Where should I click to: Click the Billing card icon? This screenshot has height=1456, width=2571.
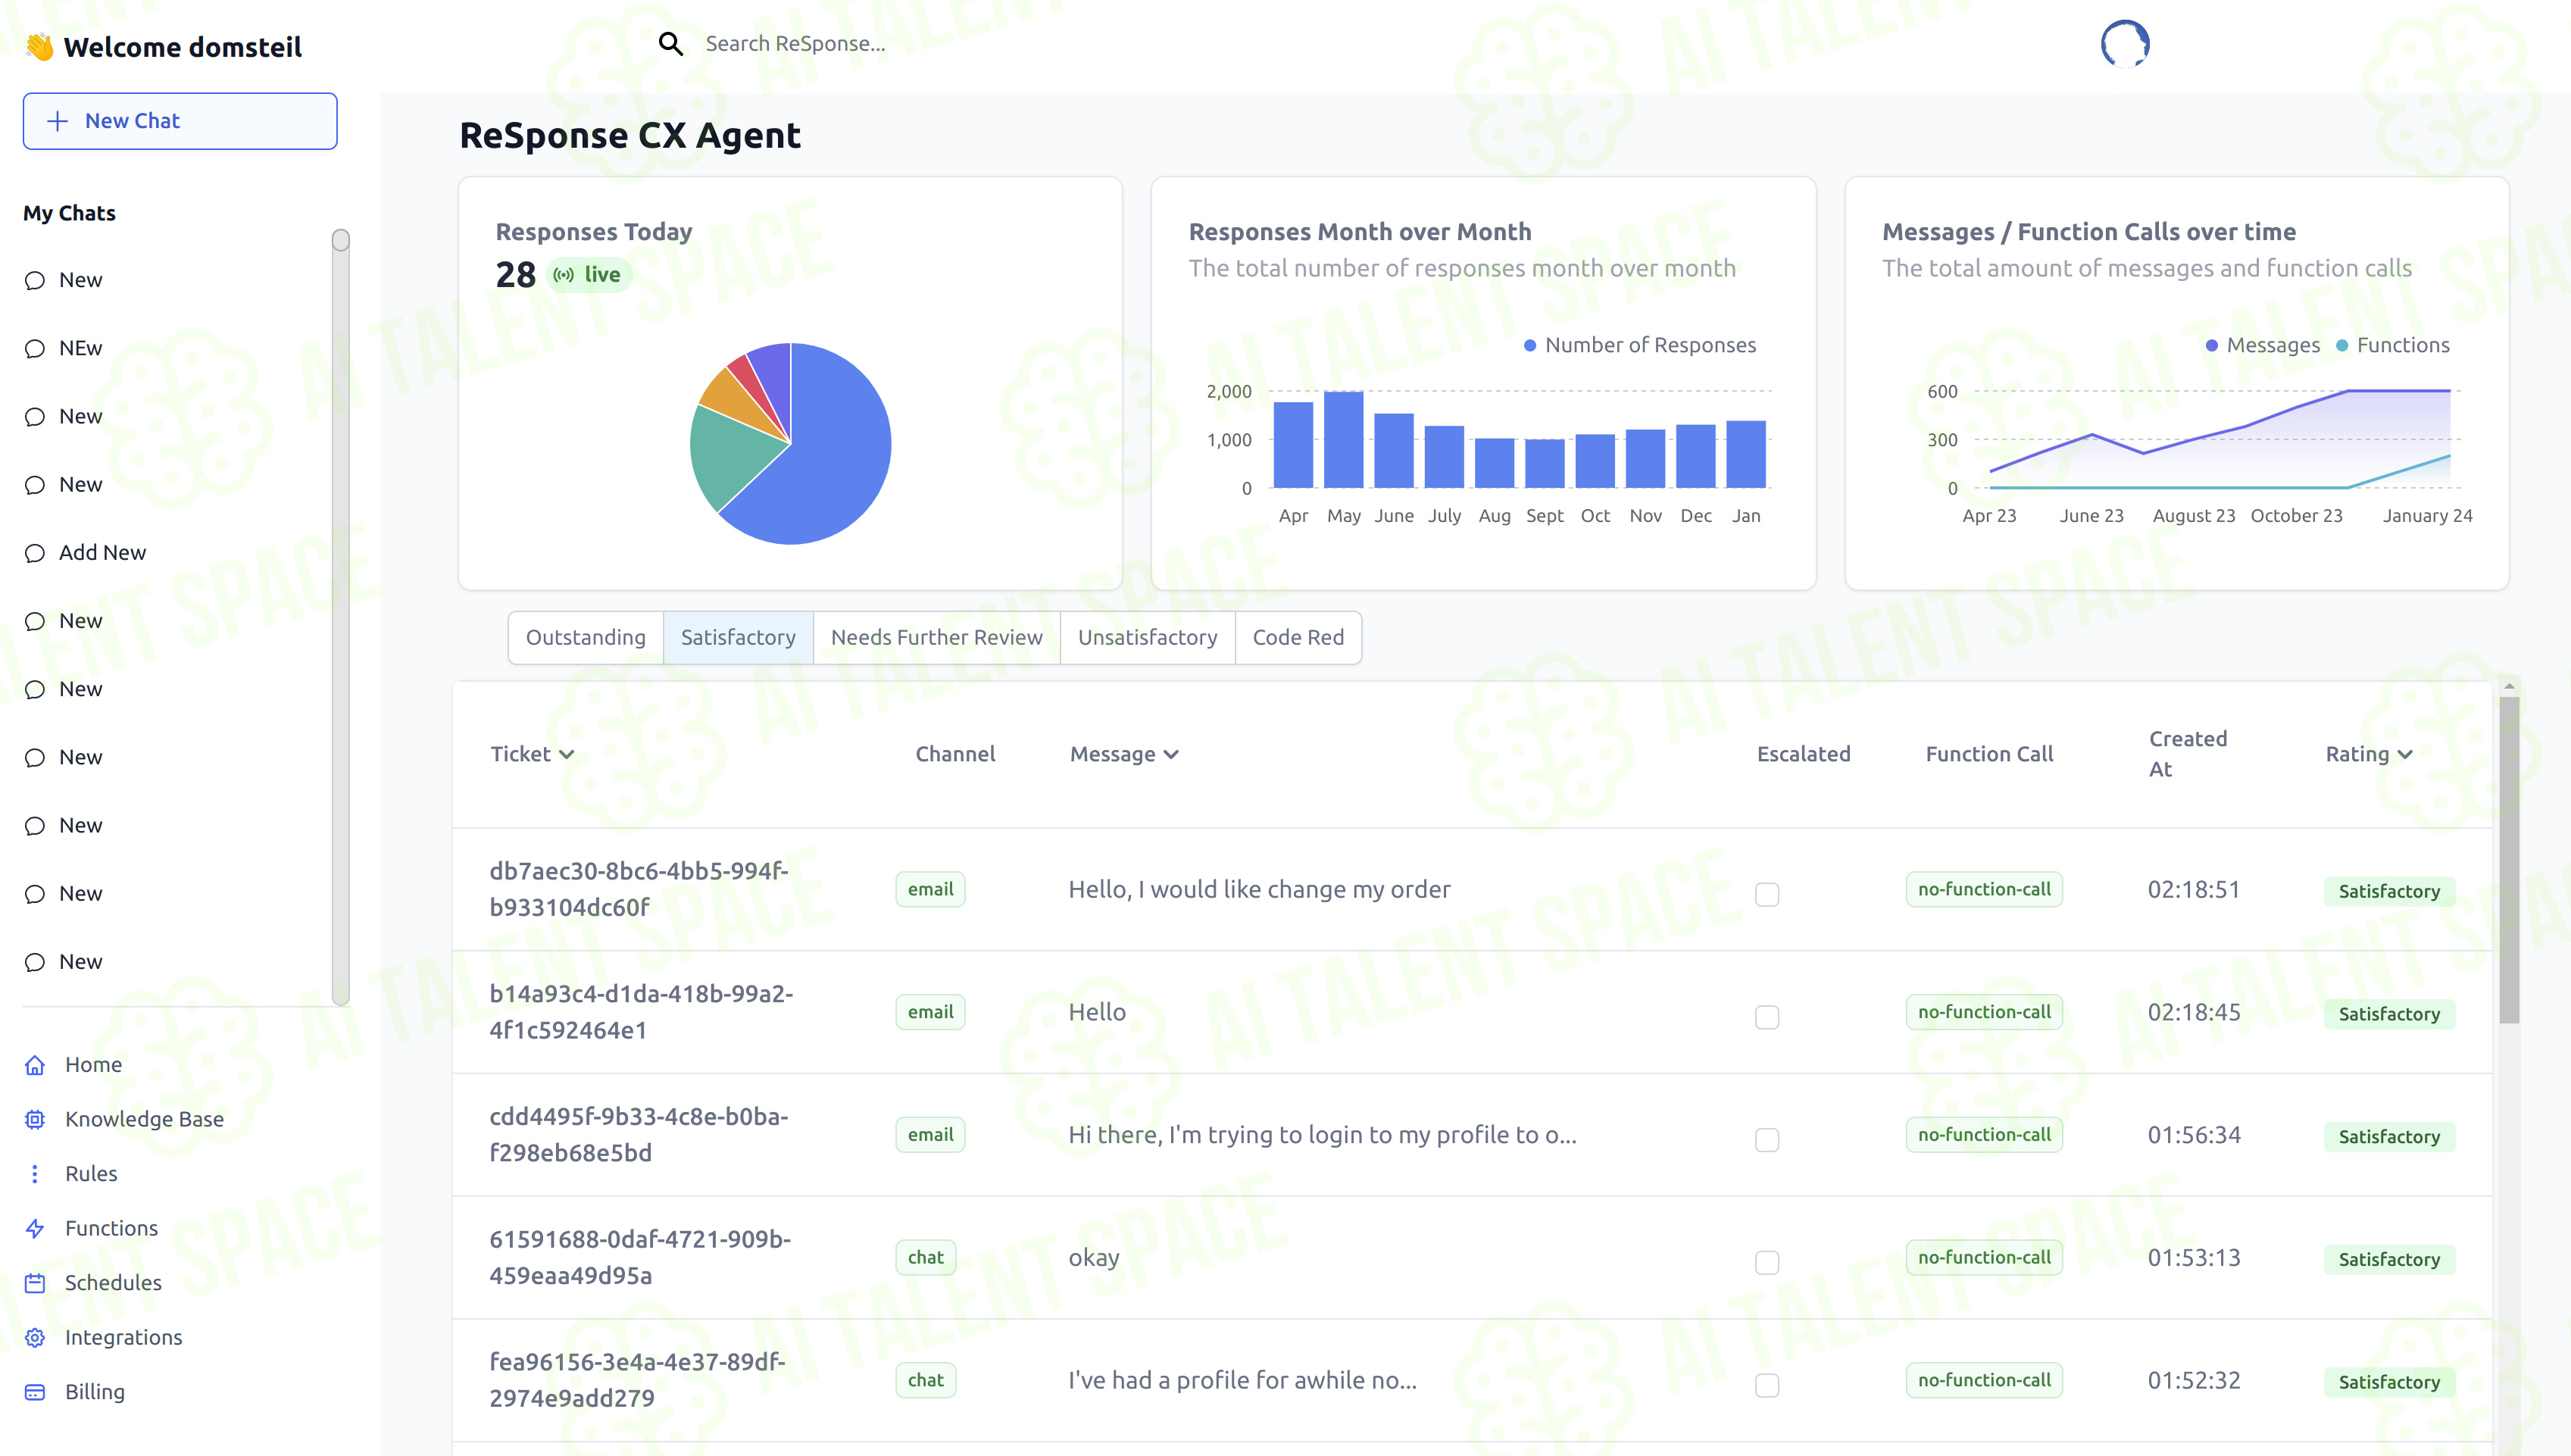35,1392
